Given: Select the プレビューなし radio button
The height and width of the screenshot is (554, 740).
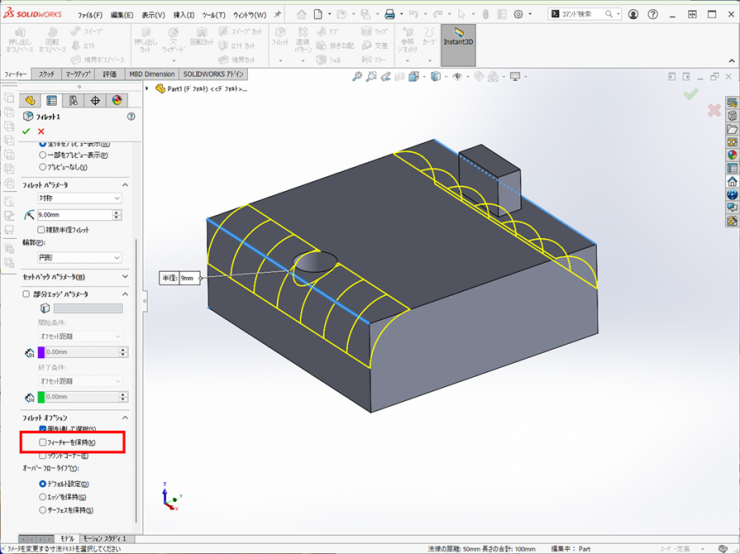Looking at the screenshot, I should (x=42, y=166).
